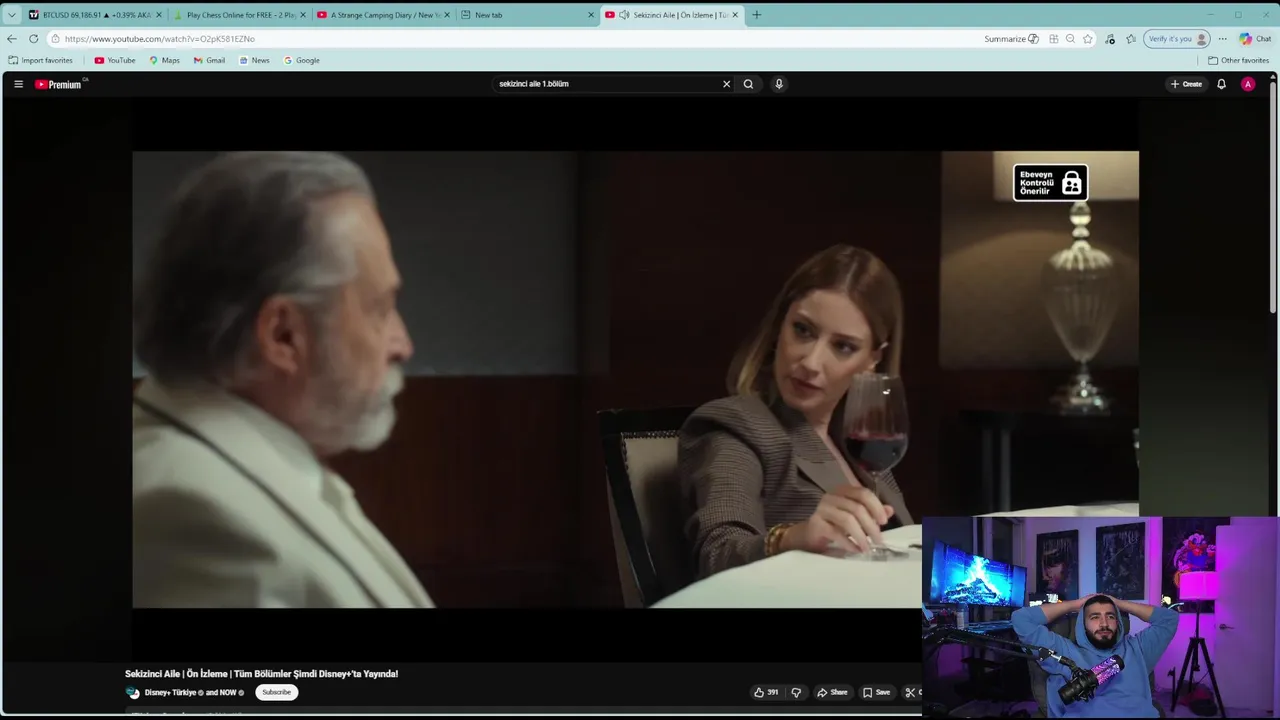Click the Create button on YouTube

tap(1186, 84)
